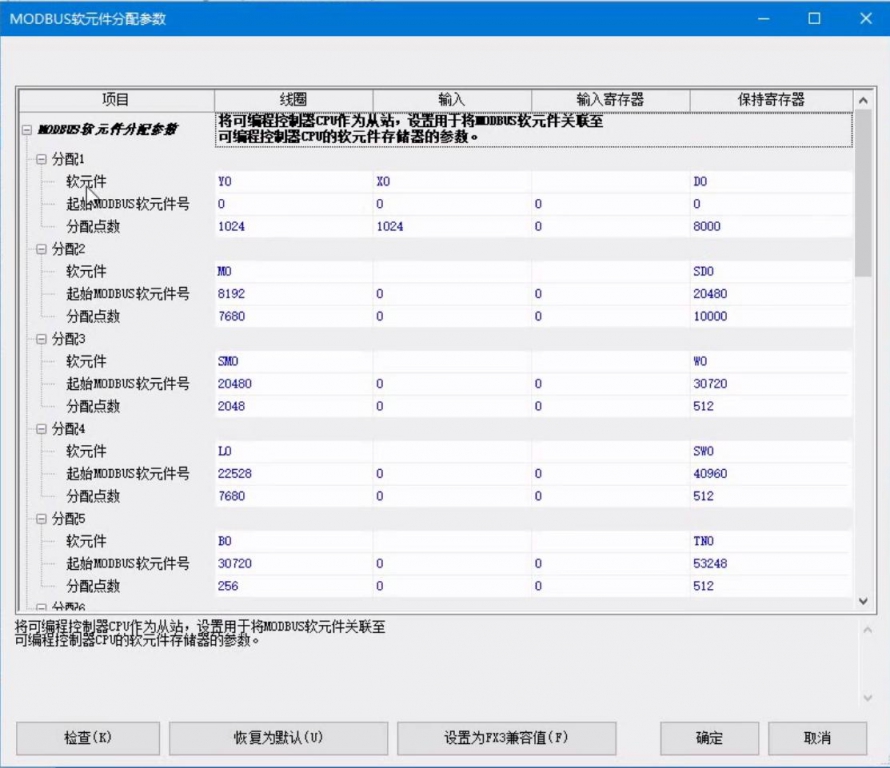890x768 pixels.
Task: Select the D0 holding register cell
Action: pos(771,182)
